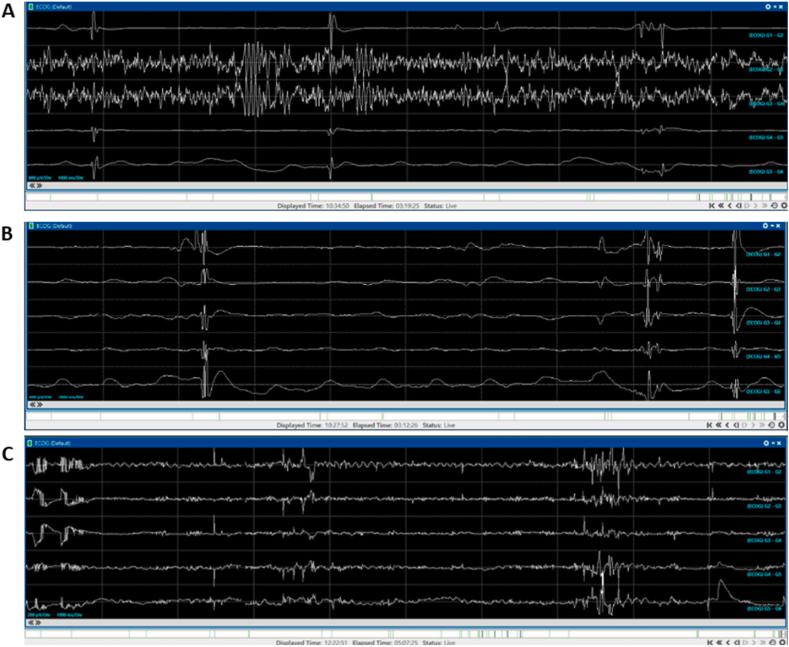
Task: Click the green ECOG icon in panel C title
Action: click(x=29, y=441)
